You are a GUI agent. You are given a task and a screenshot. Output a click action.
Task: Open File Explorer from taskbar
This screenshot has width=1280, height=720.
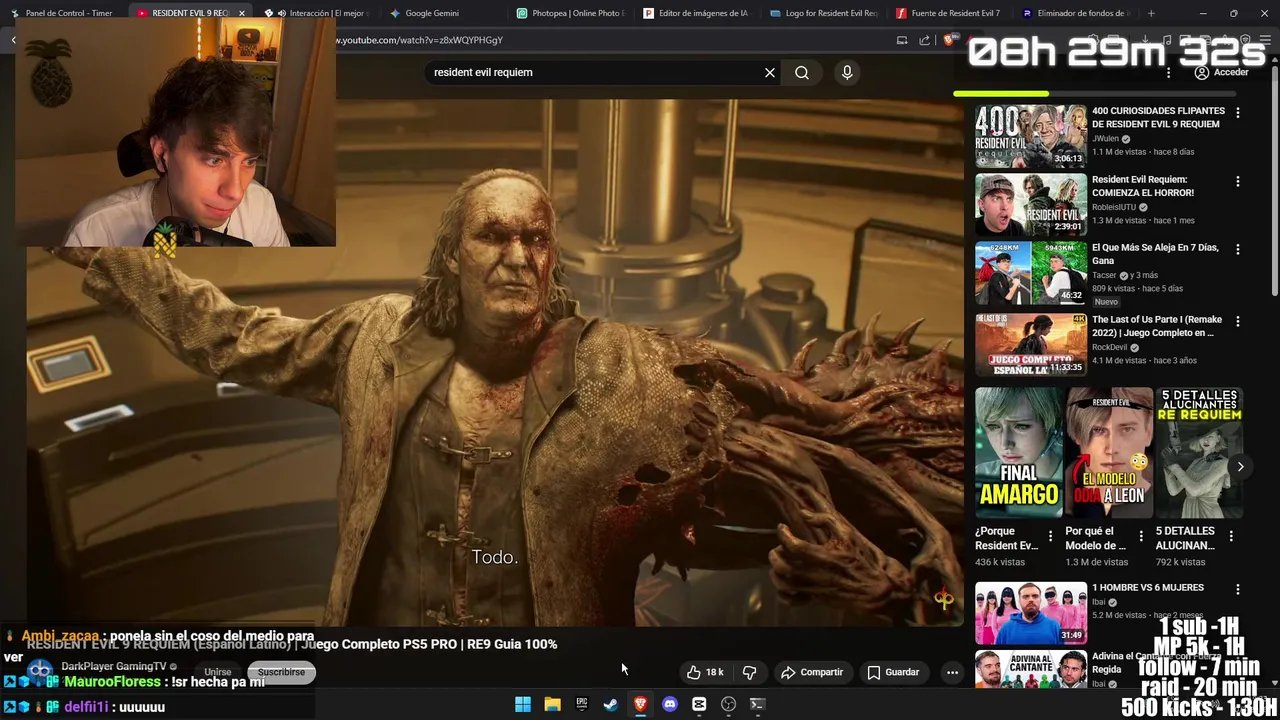click(552, 704)
